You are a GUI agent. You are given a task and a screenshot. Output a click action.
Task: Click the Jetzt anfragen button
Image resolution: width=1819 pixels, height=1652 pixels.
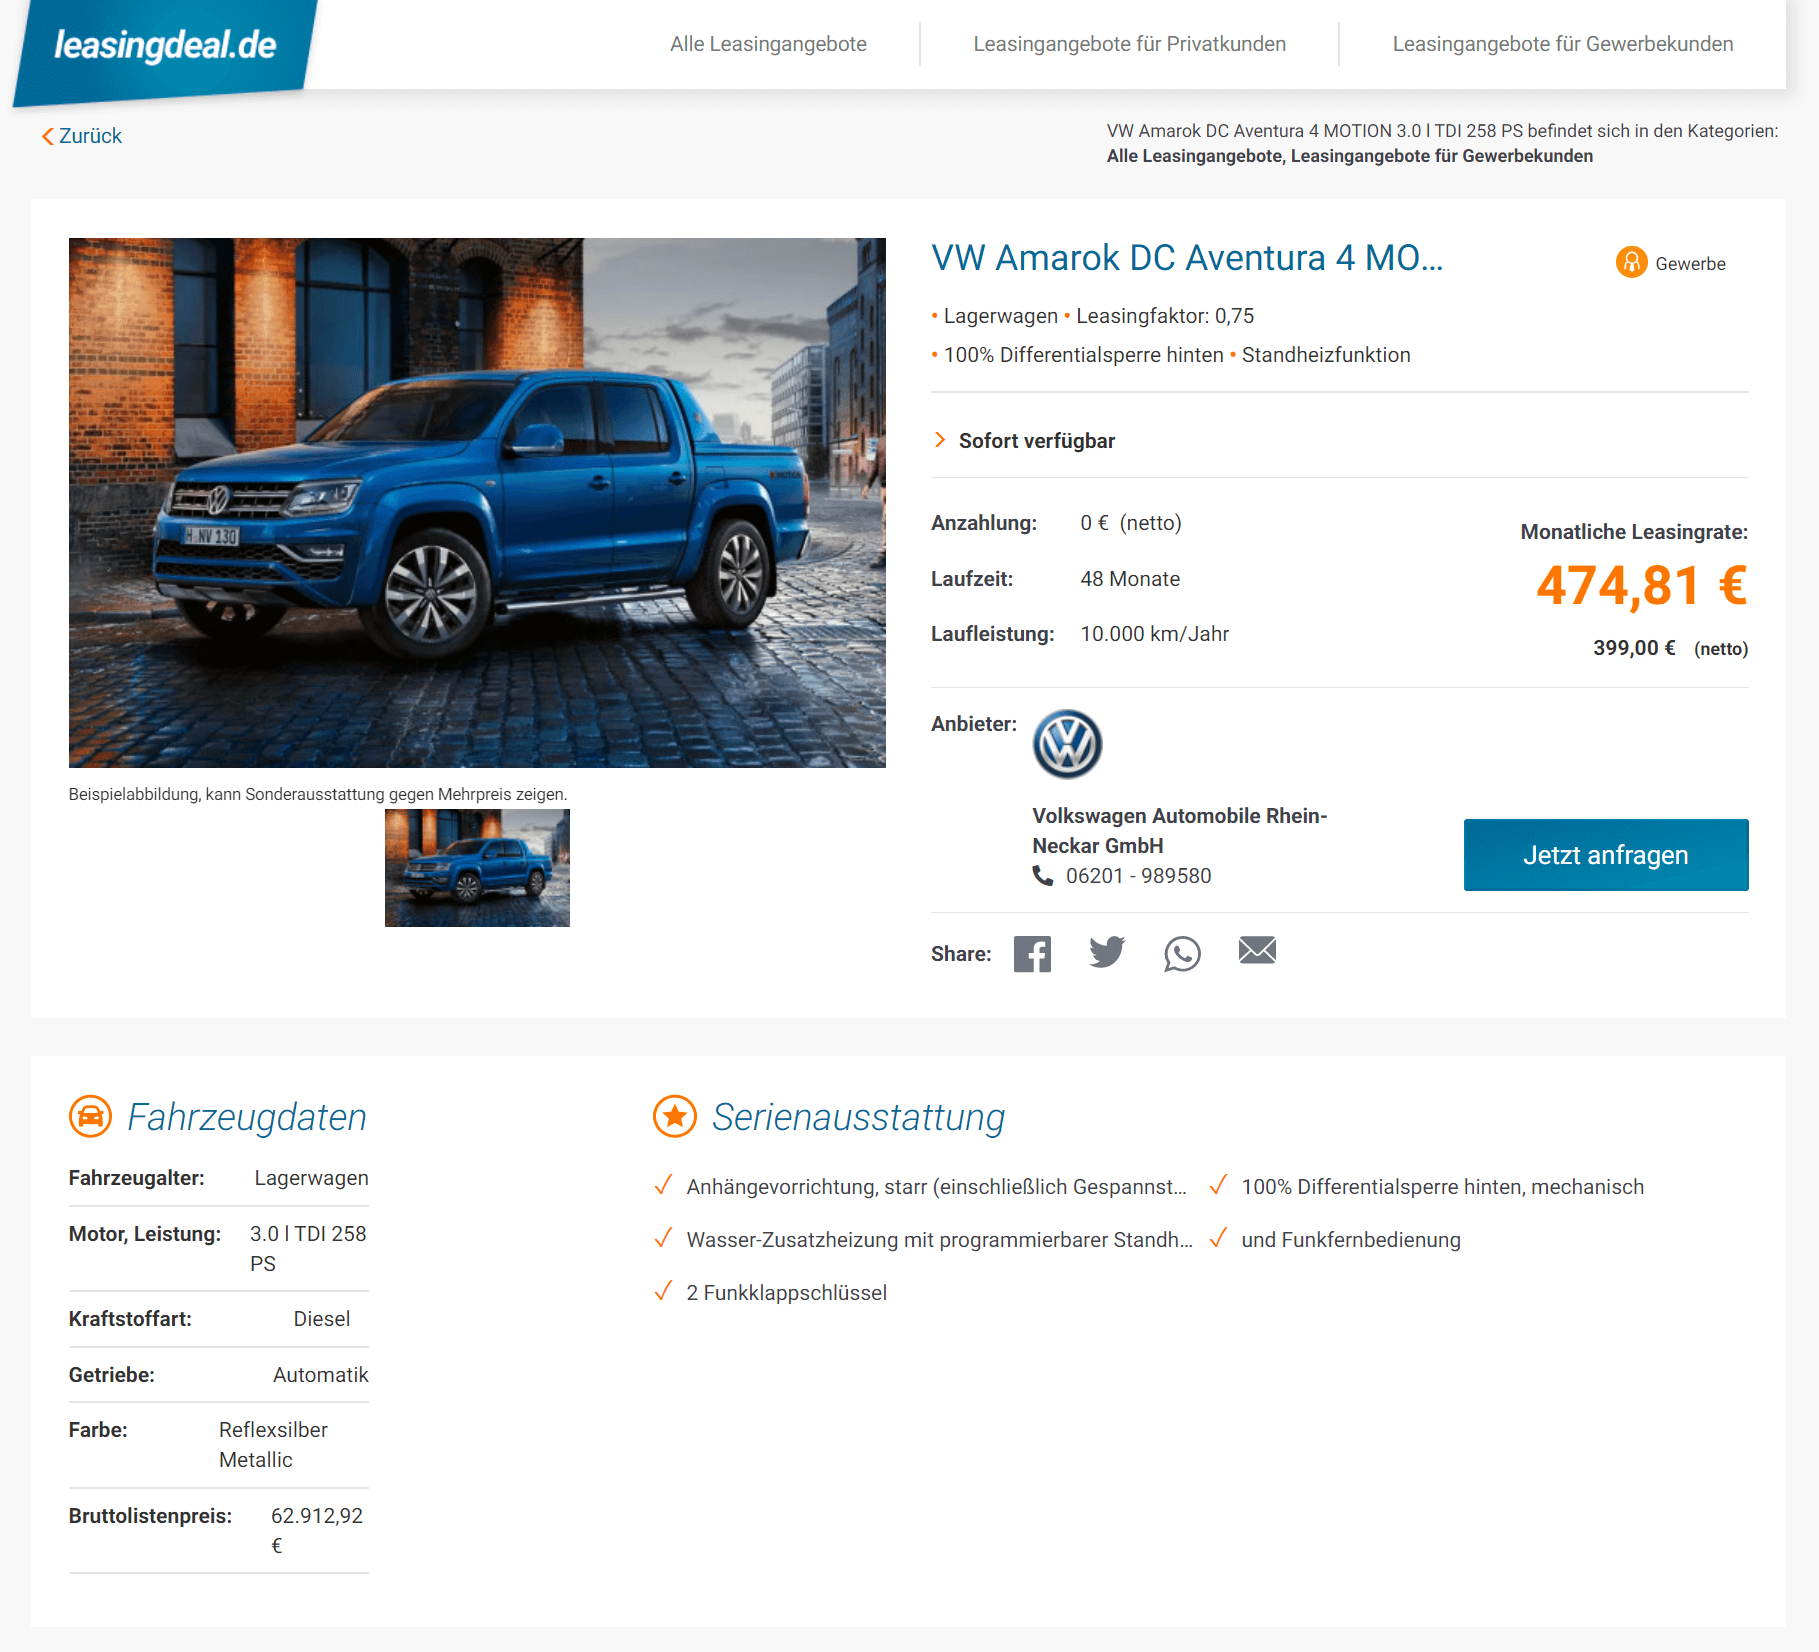coord(1606,855)
